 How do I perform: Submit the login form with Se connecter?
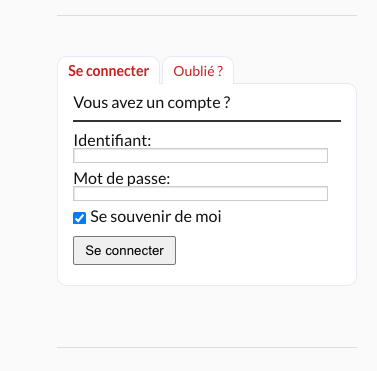(x=124, y=251)
